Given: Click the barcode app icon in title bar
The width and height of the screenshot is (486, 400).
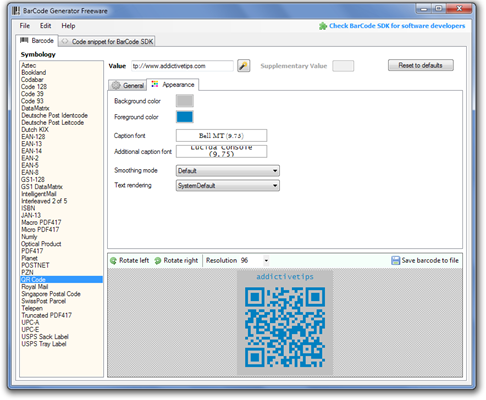Looking at the screenshot, I should 16,11.
